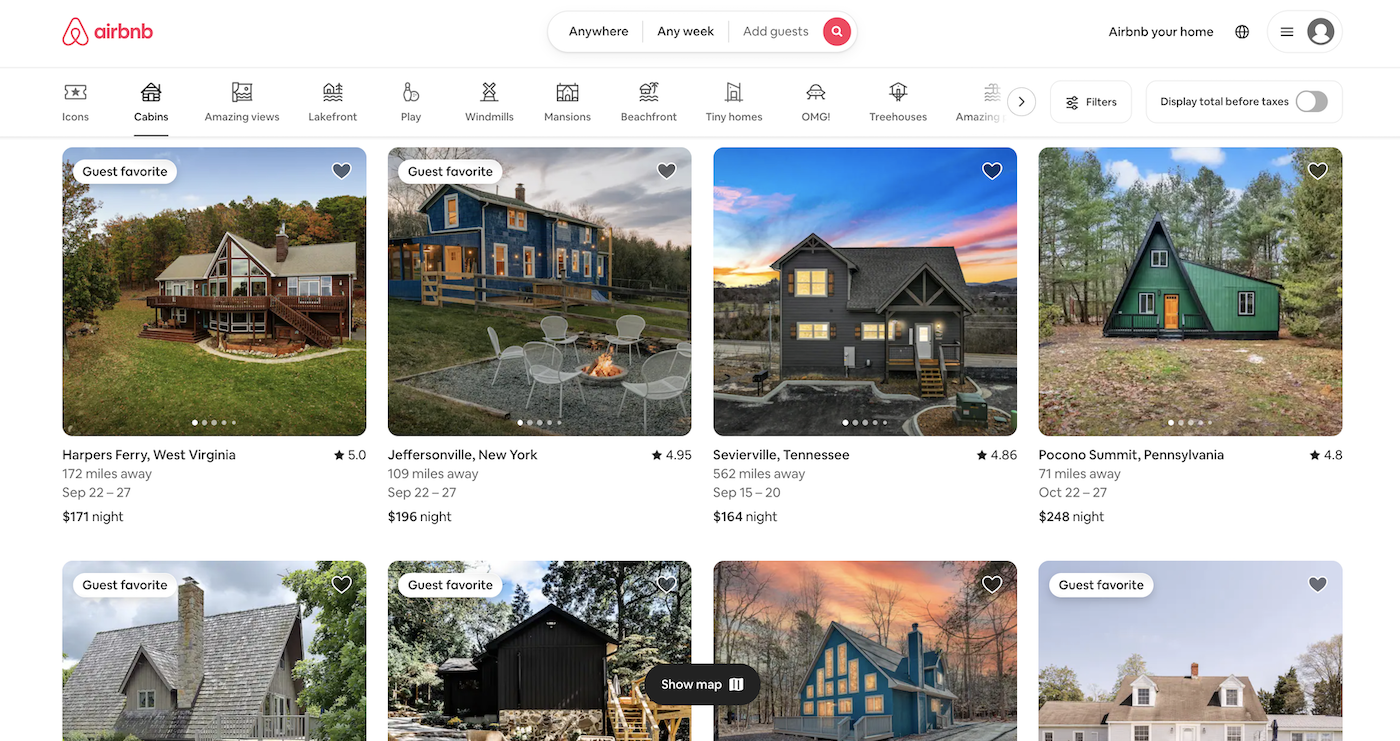1400x741 pixels.
Task: Favorite the Sevierville, Tennessee listing
Action: 991,171
